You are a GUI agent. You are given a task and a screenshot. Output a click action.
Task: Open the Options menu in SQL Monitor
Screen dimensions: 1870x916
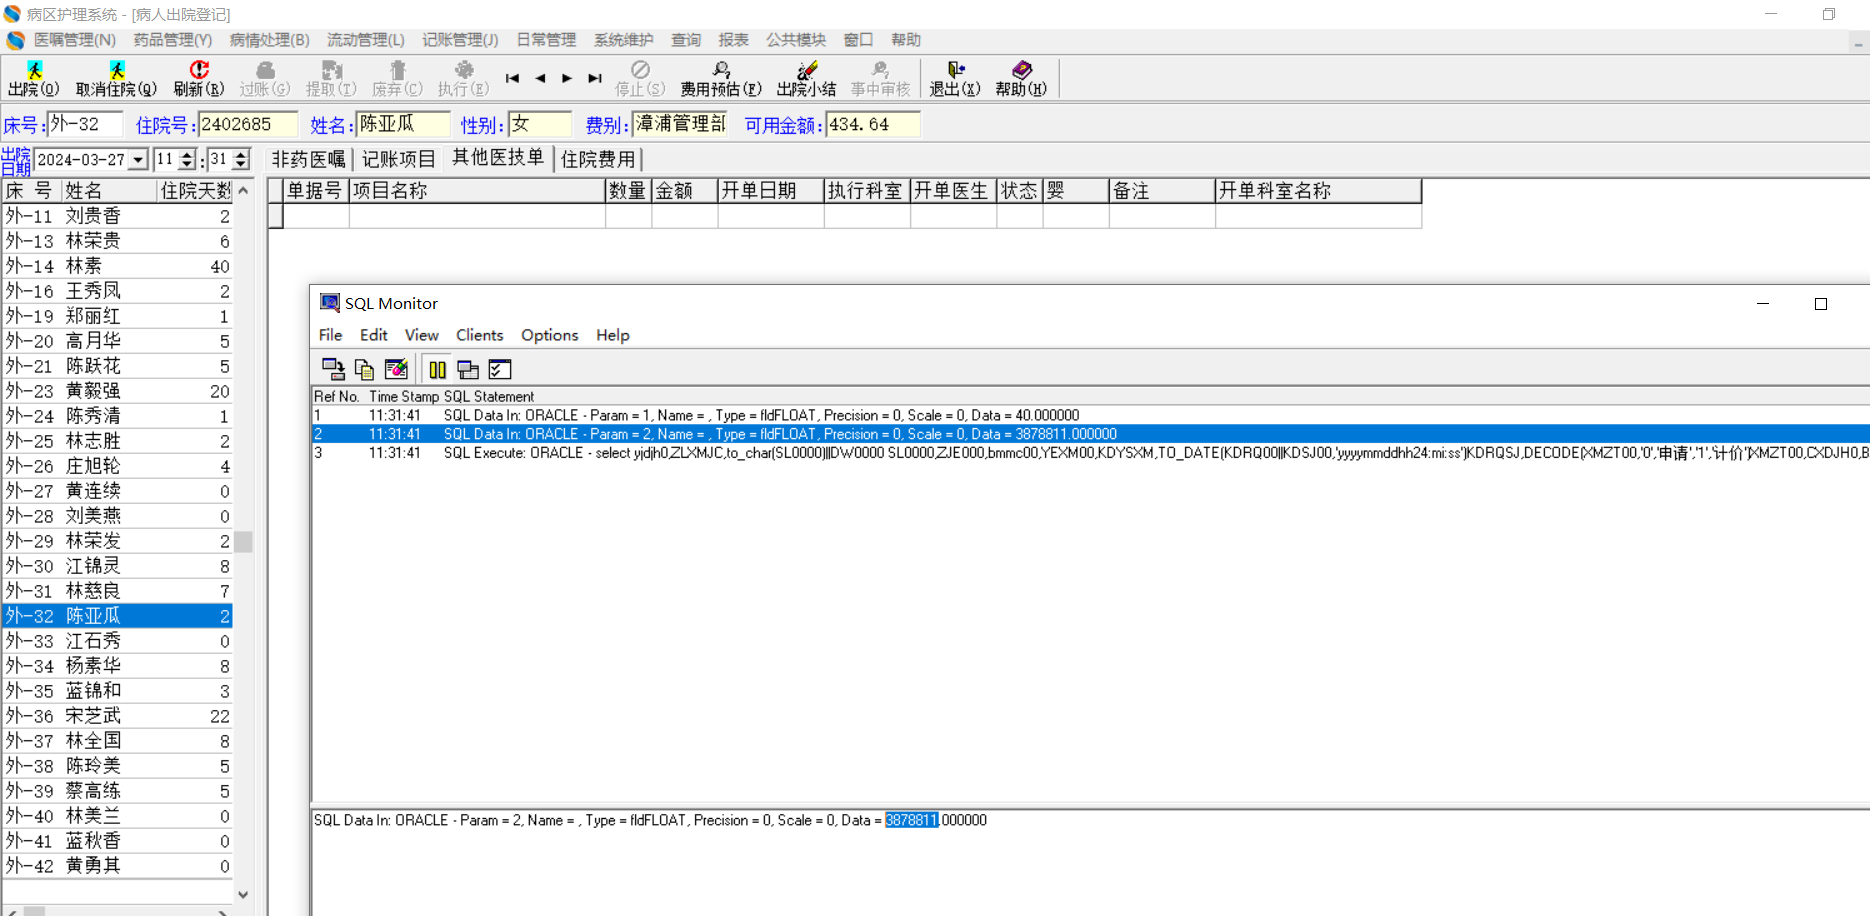pyautogui.click(x=550, y=335)
